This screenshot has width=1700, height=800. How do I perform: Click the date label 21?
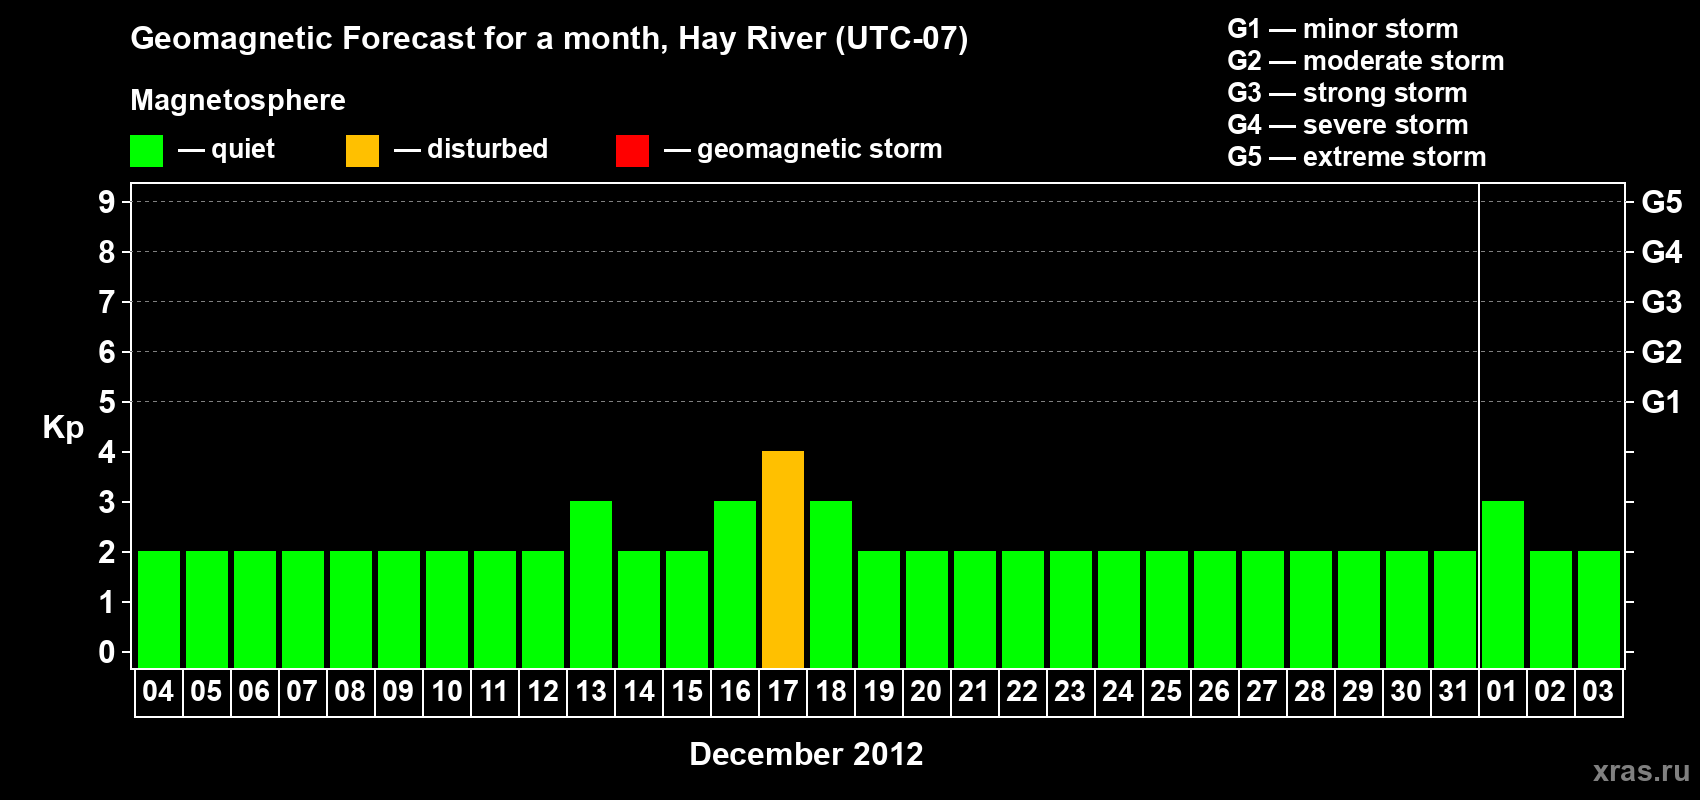tap(974, 691)
